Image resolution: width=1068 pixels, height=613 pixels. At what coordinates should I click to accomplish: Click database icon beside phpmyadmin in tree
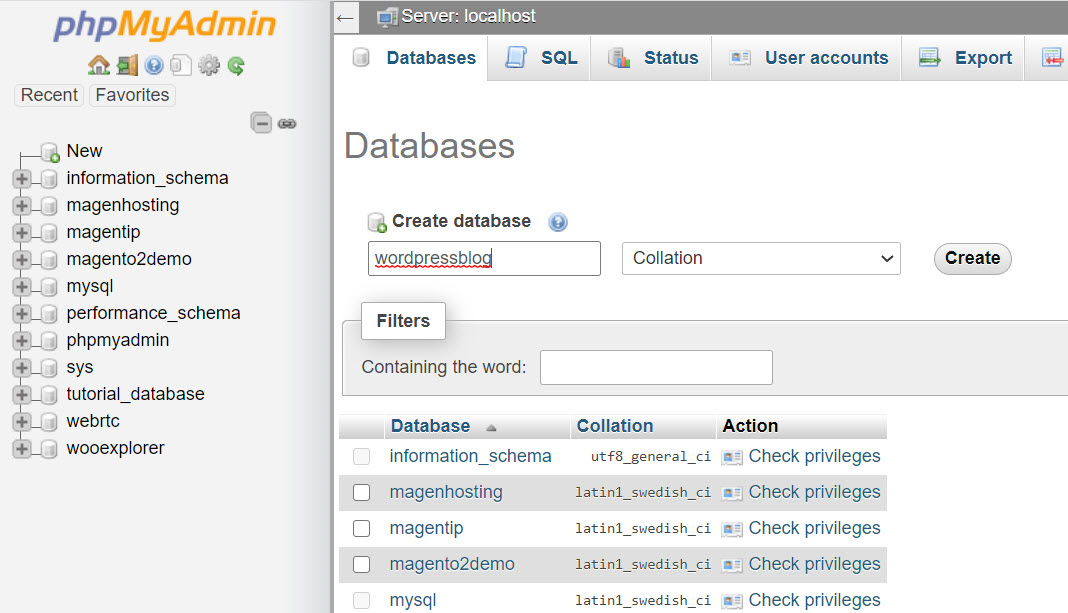(x=49, y=341)
